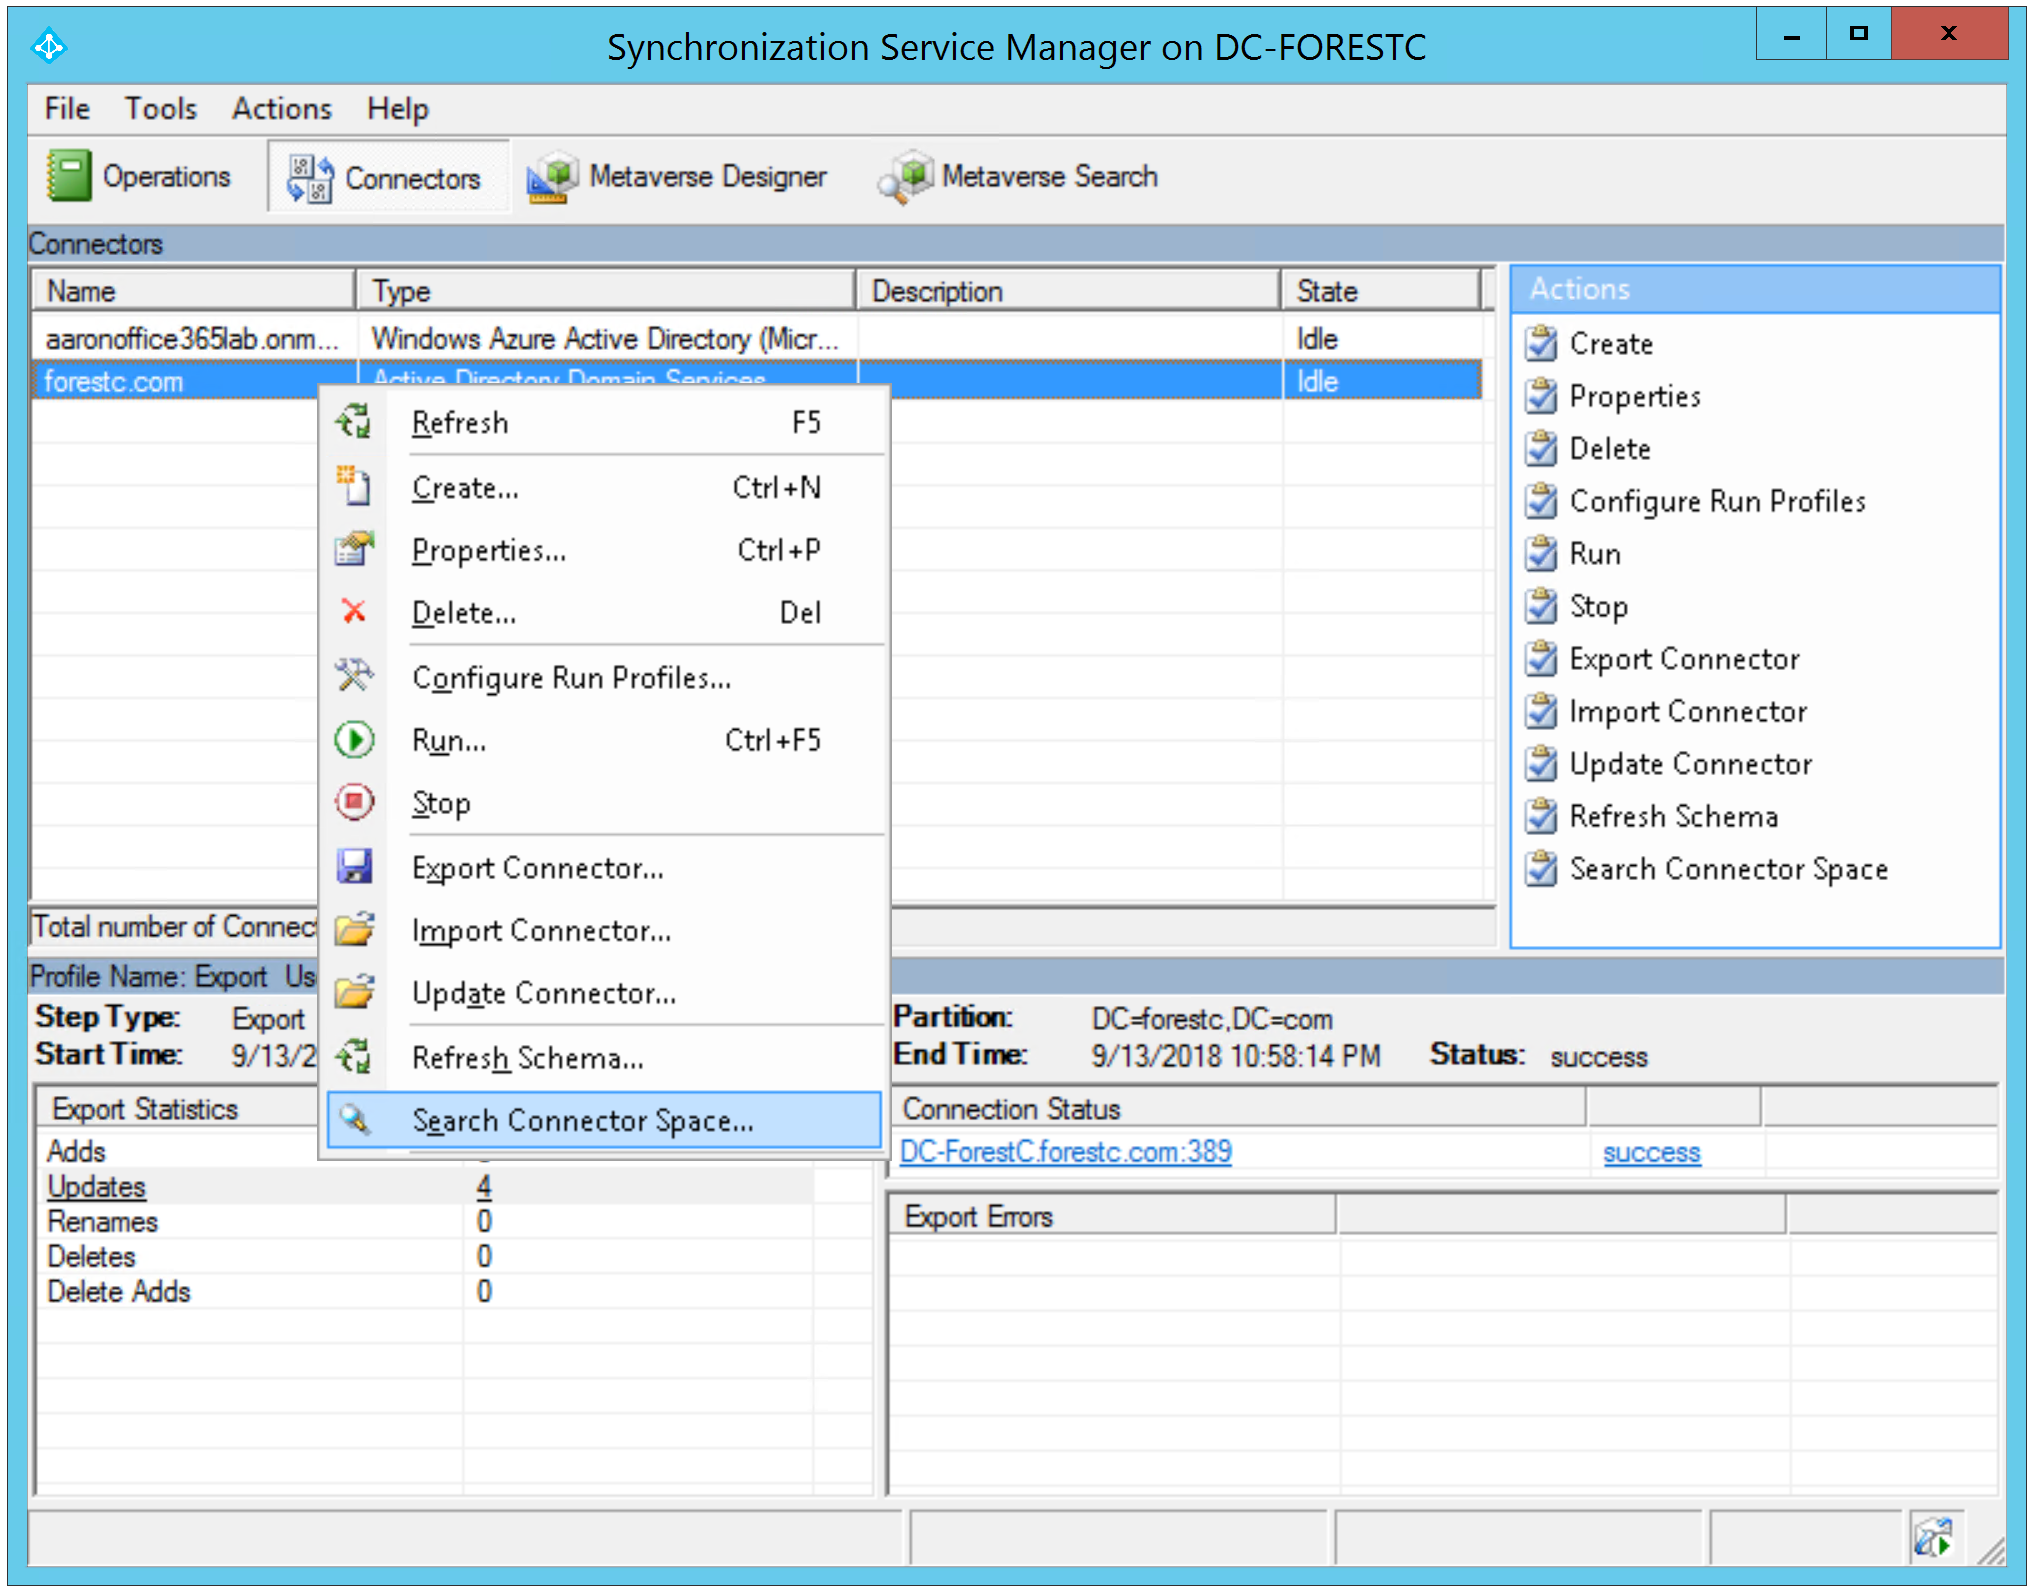2031x1590 pixels.
Task: Click the red X Delete menu entry
Action: click(354, 612)
